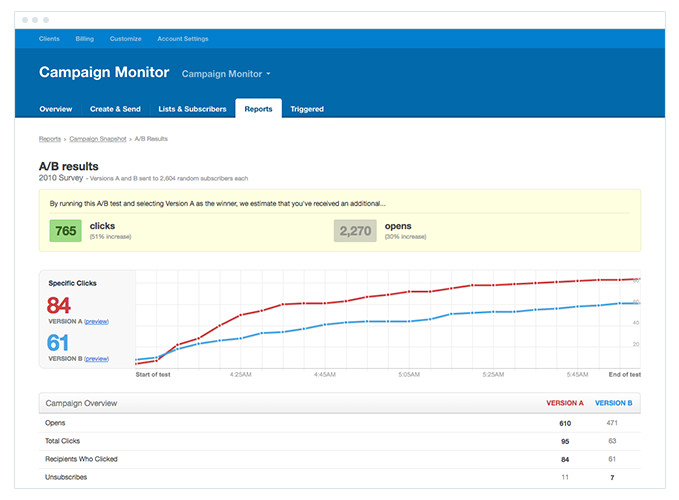Click the 5:25AM chart axis label
Screen dimensions: 679x500
pyautogui.click(x=493, y=374)
